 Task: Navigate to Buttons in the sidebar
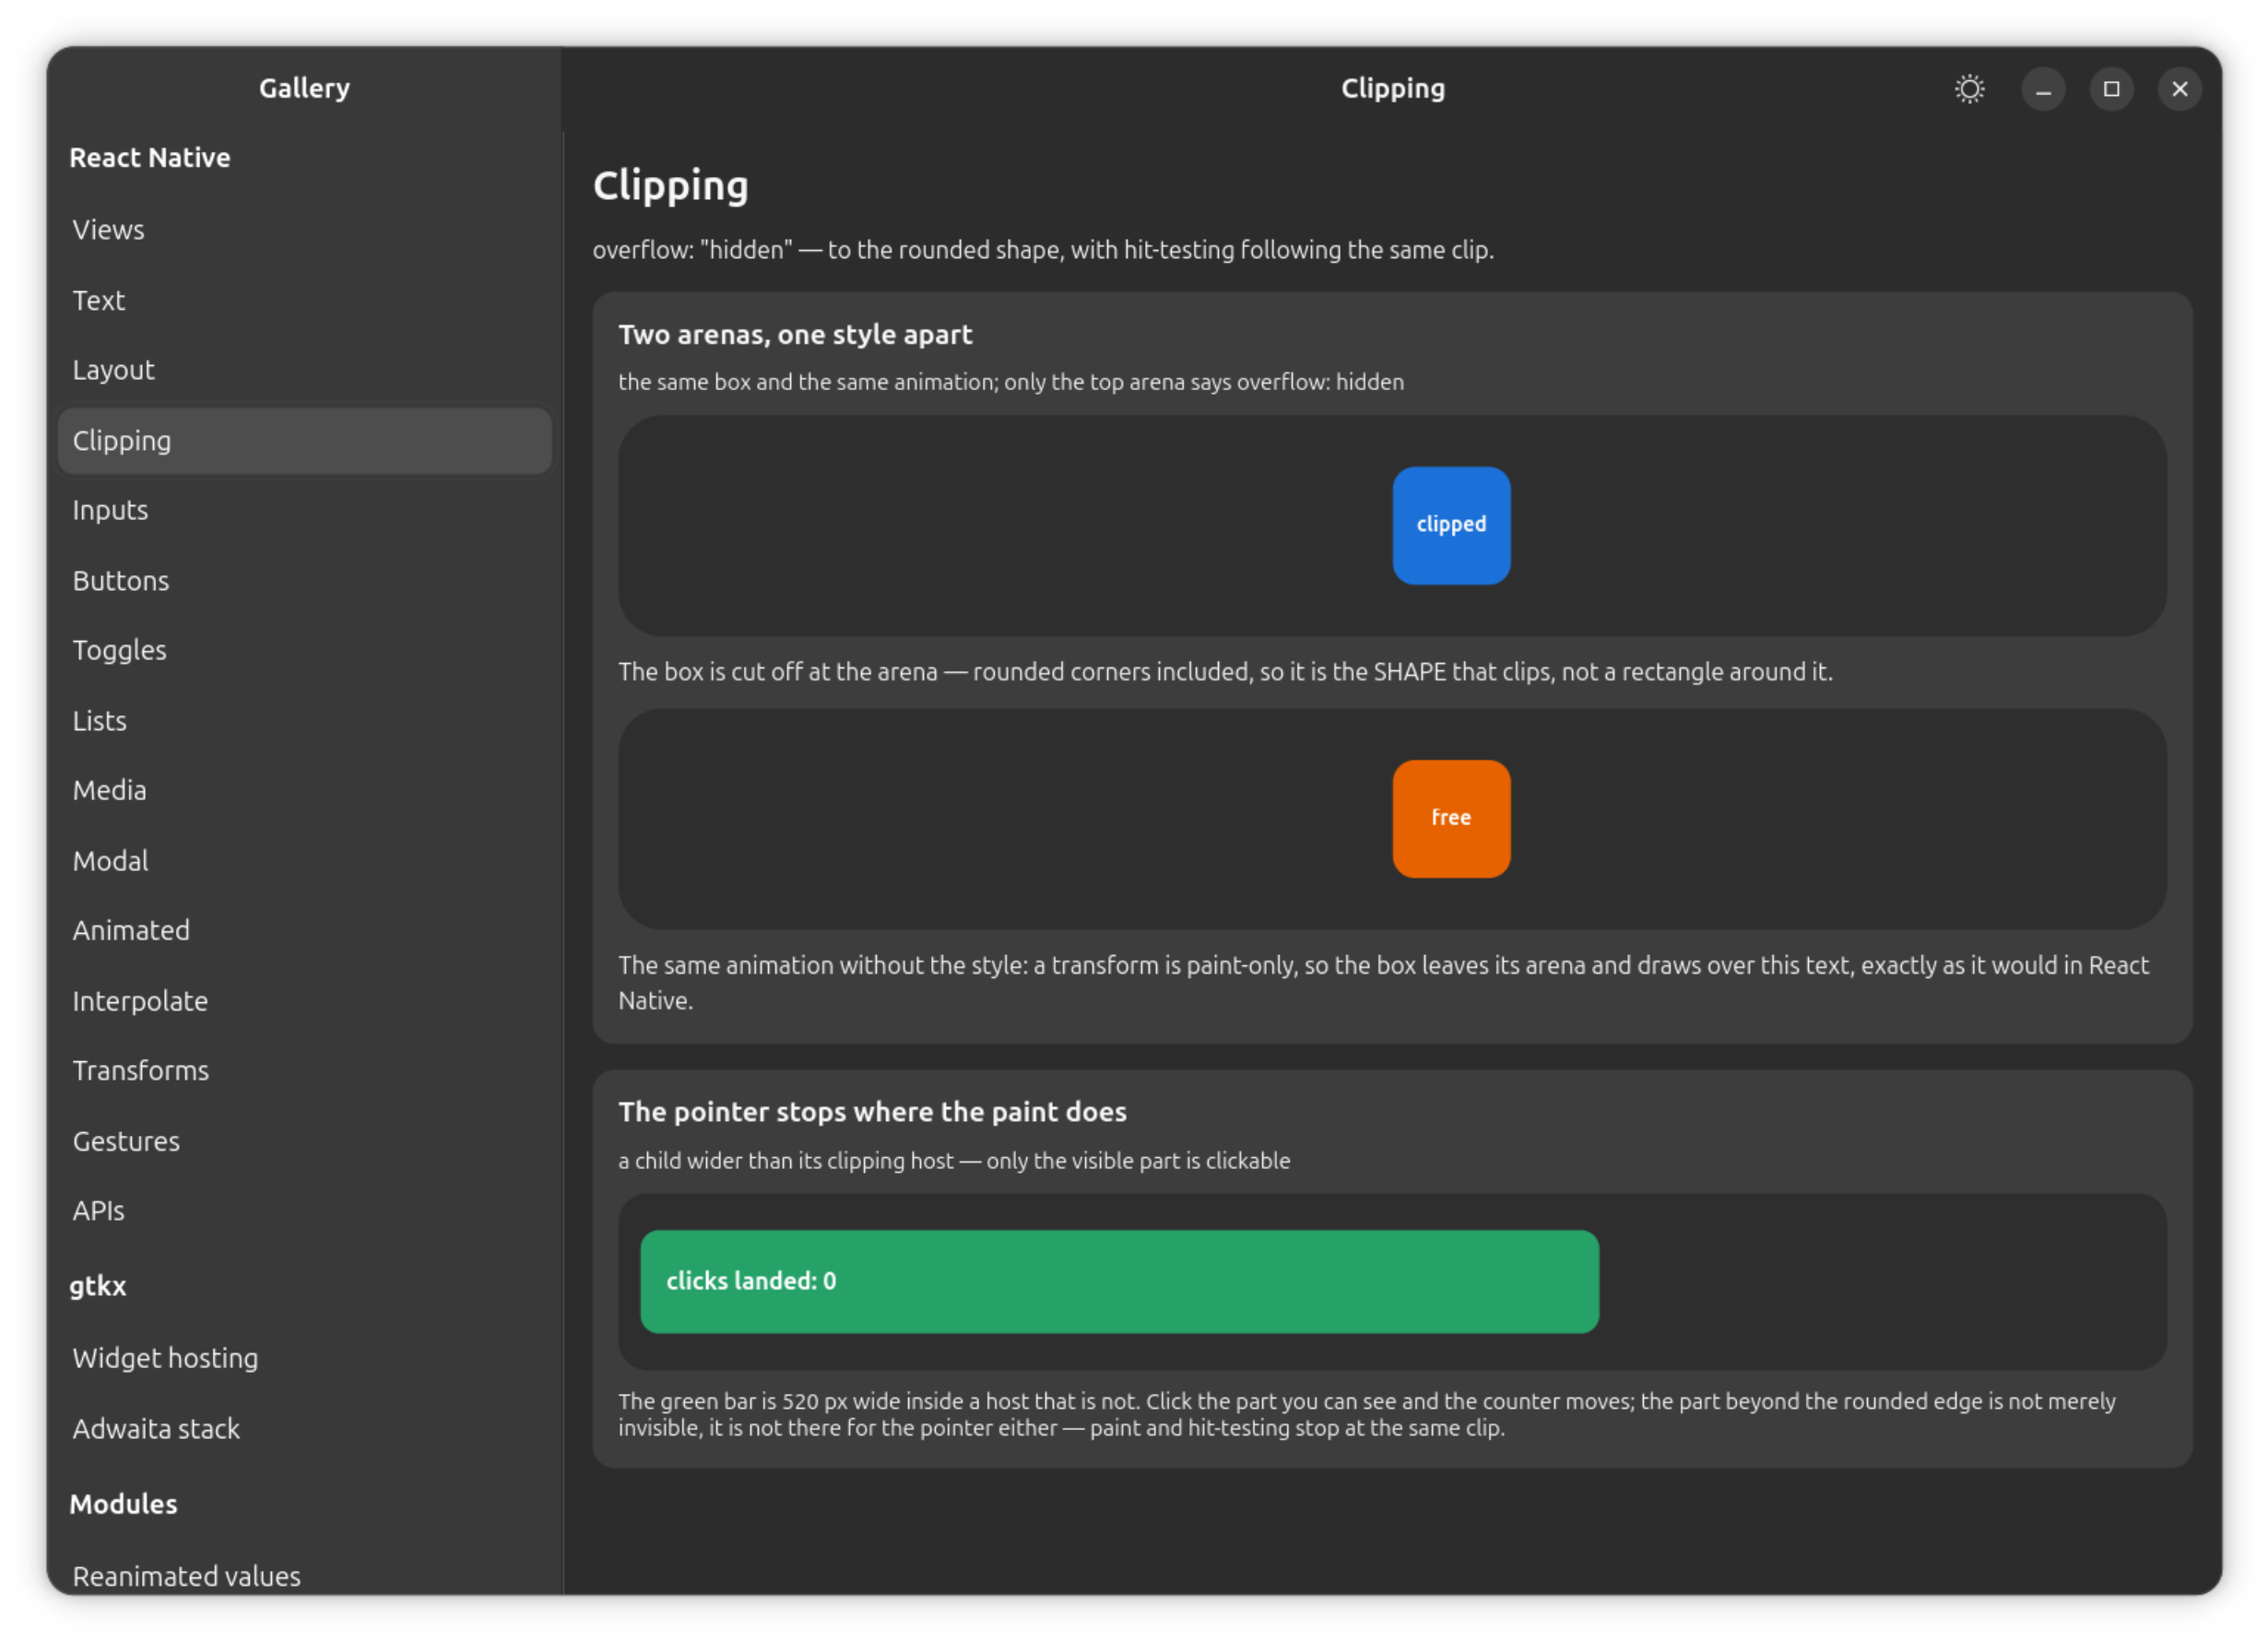(x=305, y=580)
